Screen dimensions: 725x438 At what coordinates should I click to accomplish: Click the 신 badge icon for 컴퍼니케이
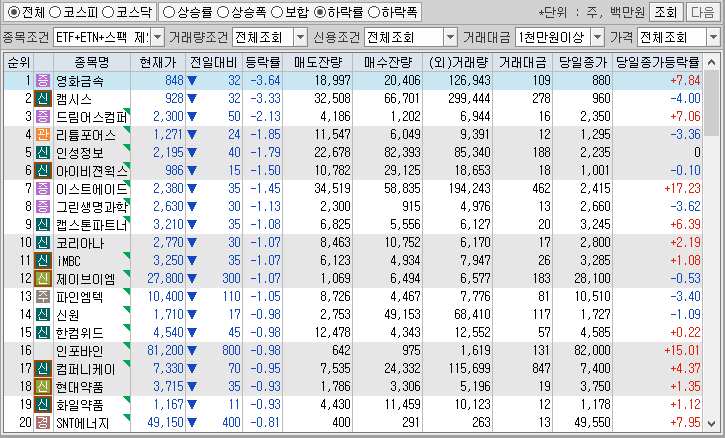(43, 369)
